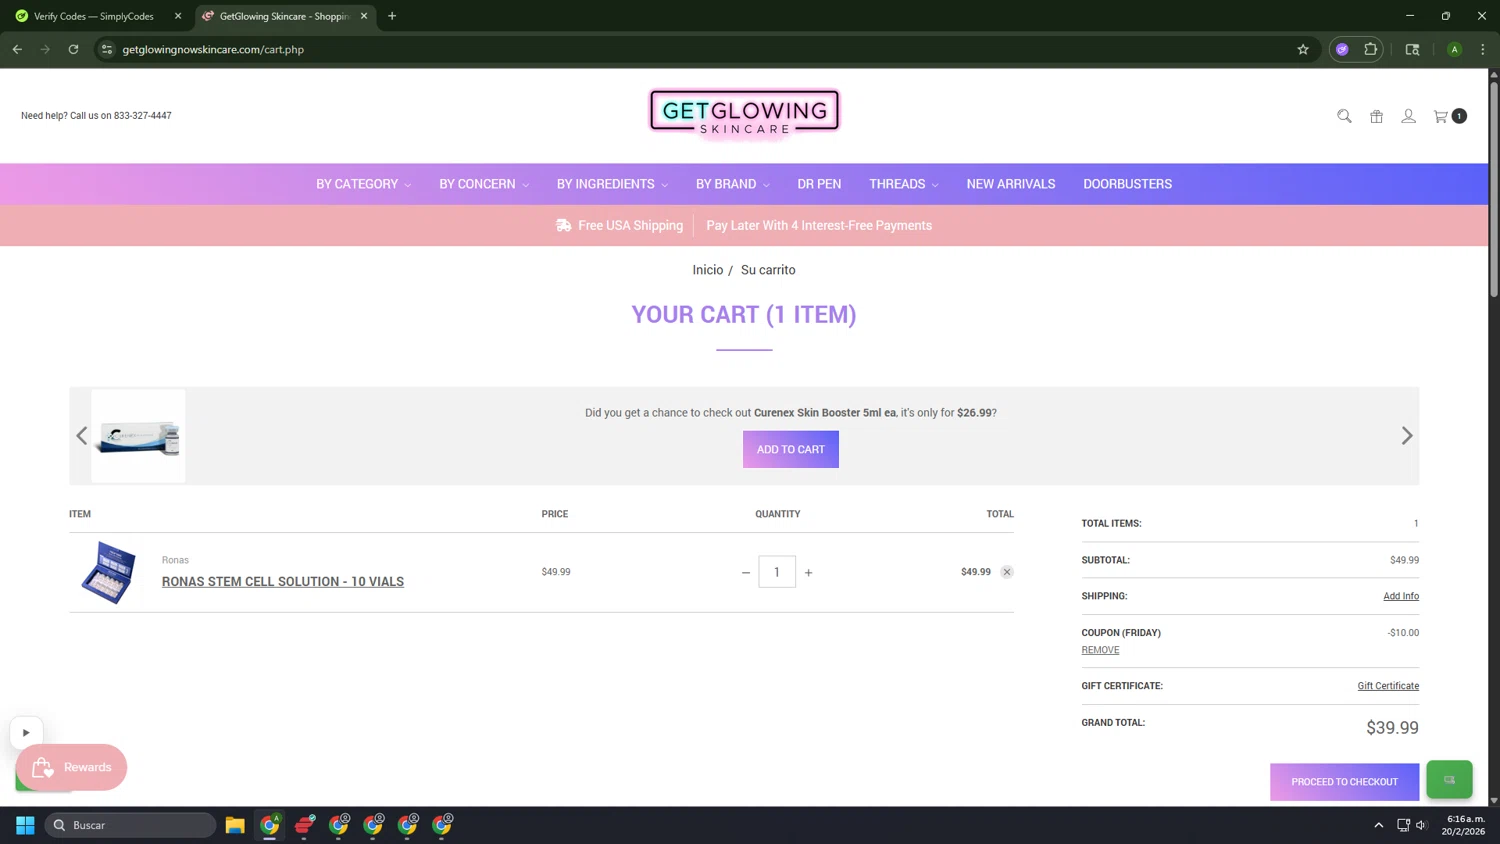Decrease quantity with minus button
The height and width of the screenshot is (844, 1500).
click(745, 573)
